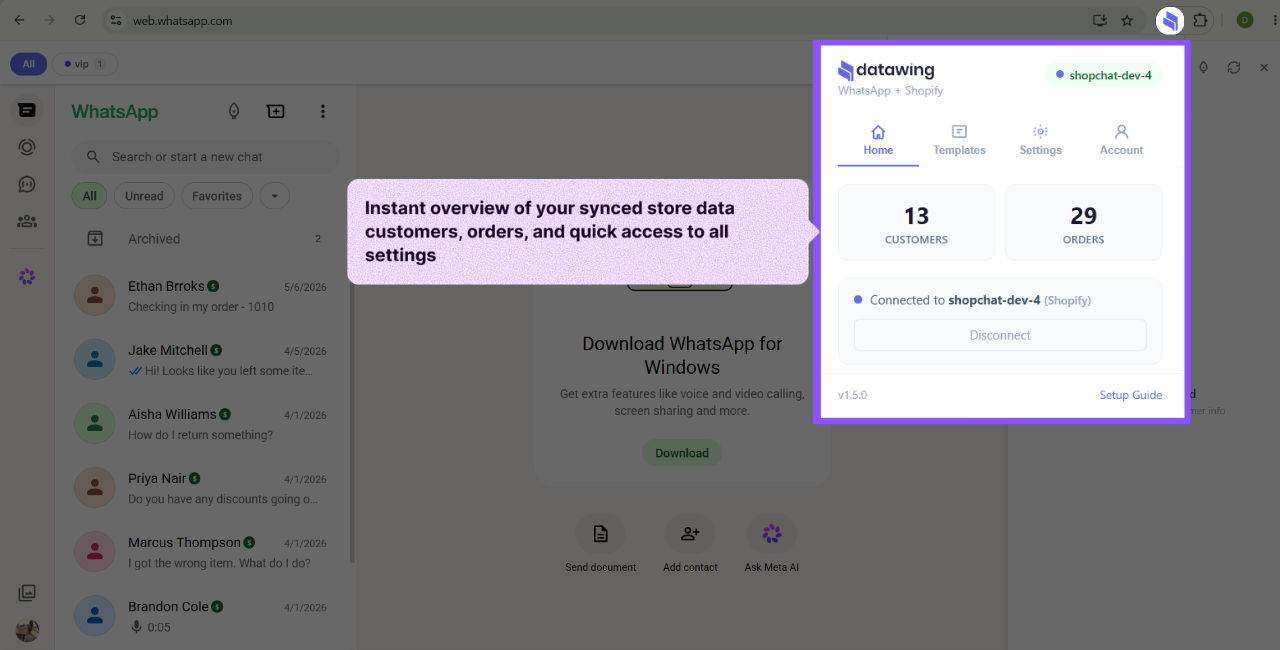
Task: Open the Communities icon in the WhatsApp sidebar
Action: coord(27,221)
